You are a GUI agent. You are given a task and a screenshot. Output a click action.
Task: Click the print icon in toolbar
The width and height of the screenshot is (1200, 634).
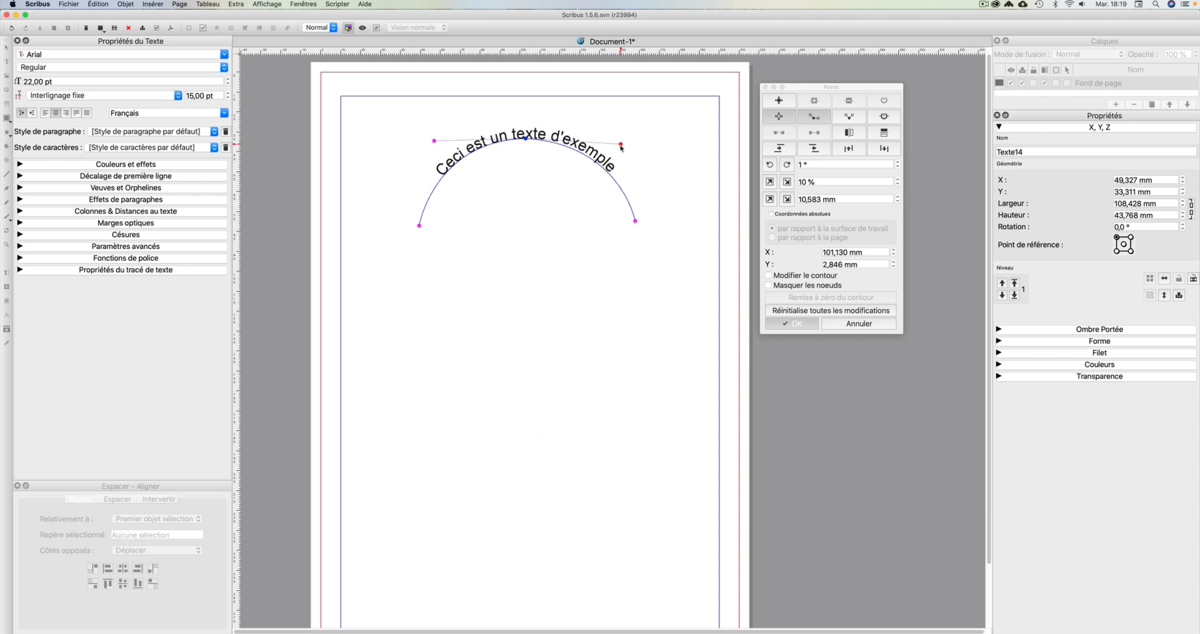point(142,28)
